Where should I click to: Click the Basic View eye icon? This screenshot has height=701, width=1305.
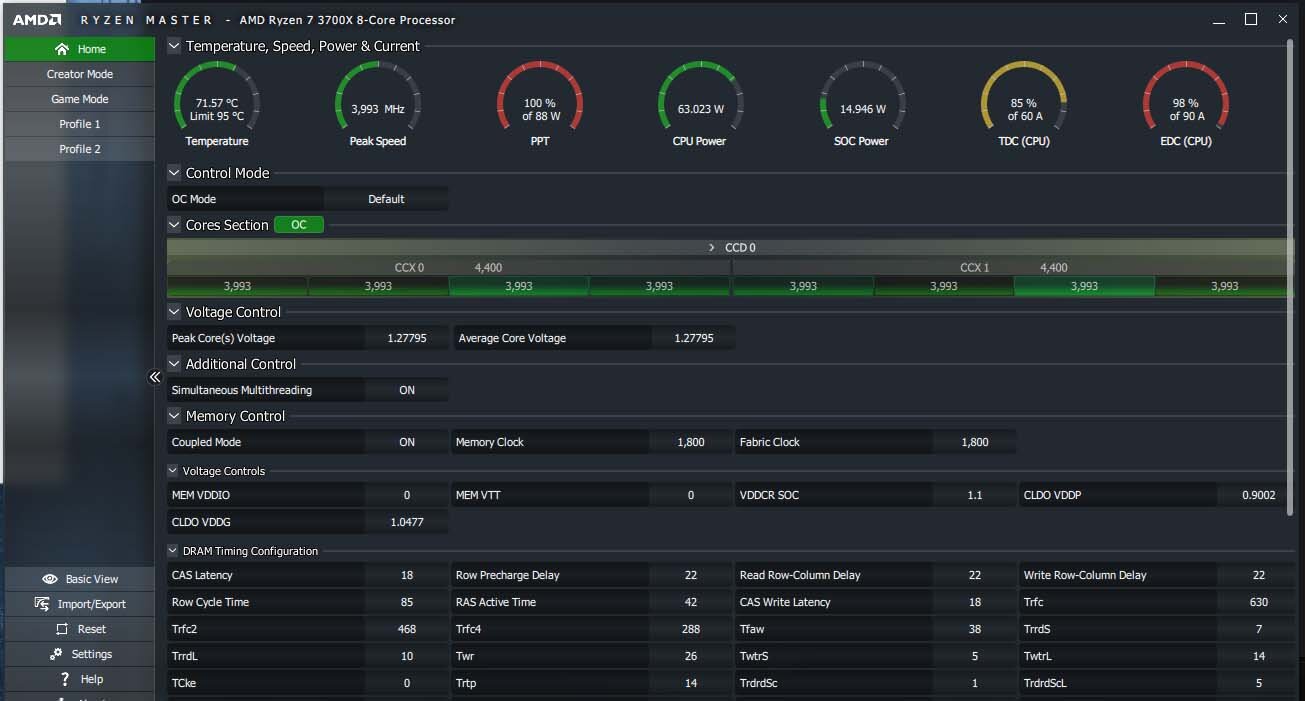pyautogui.click(x=50, y=579)
